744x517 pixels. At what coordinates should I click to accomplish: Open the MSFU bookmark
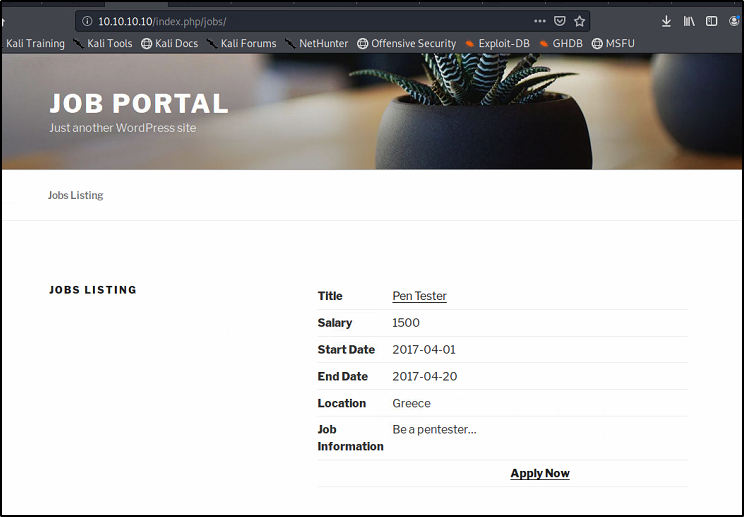(x=613, y=44)
